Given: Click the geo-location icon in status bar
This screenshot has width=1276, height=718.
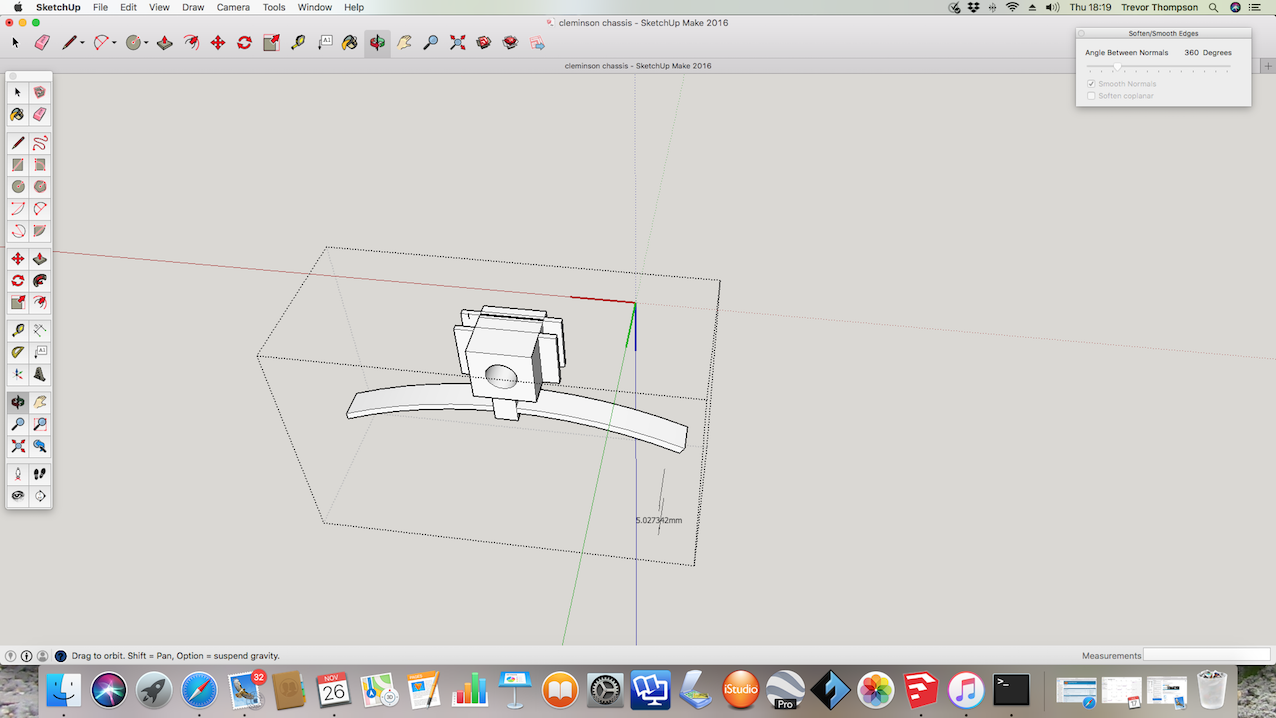Looking at the screenshot, I should point(10,656).
